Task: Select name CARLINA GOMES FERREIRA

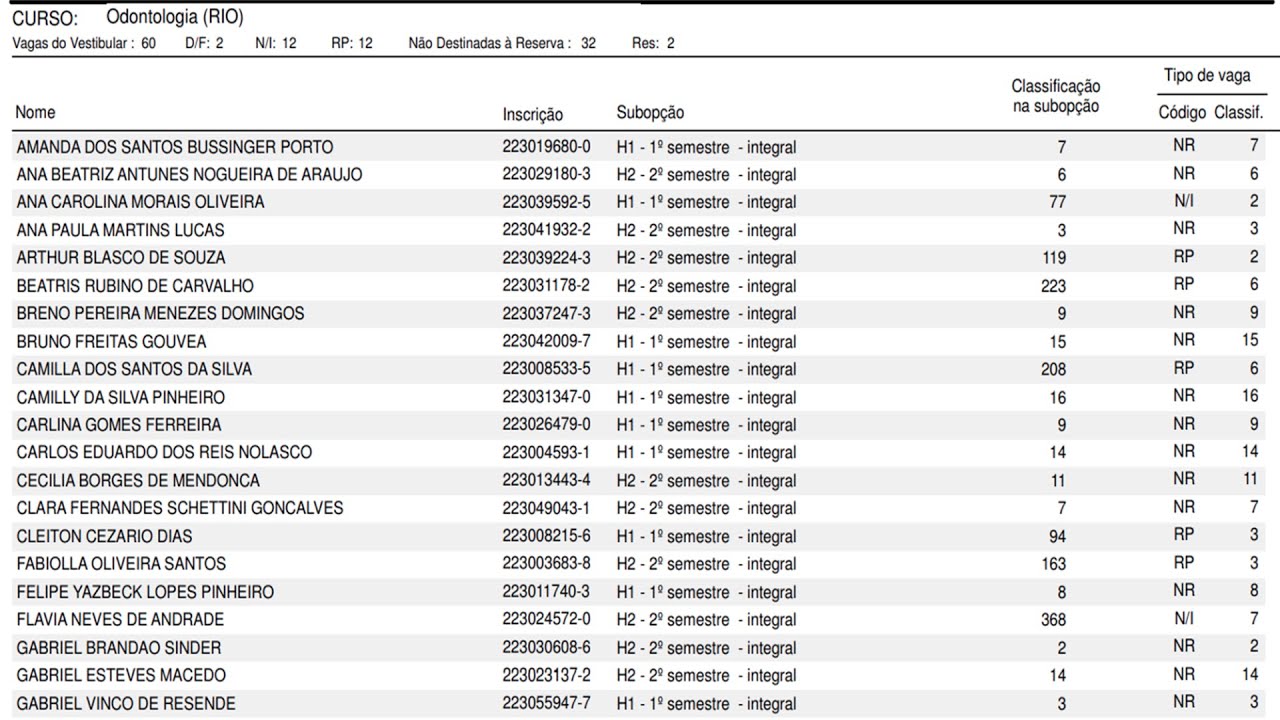Action: tap(119, 425)
